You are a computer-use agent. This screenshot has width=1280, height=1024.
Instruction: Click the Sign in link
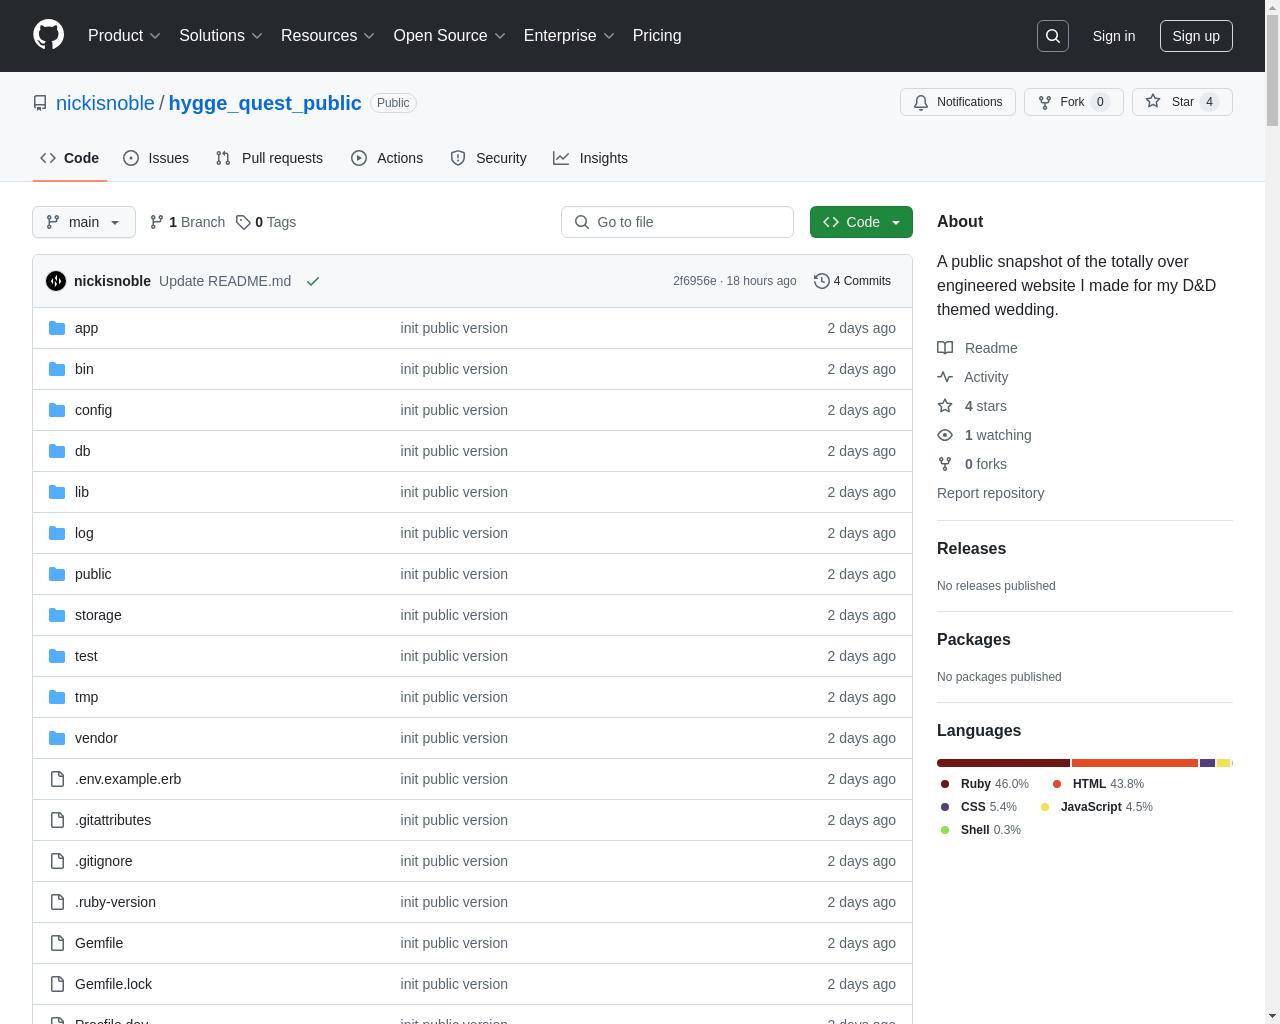pos(1113,36)
